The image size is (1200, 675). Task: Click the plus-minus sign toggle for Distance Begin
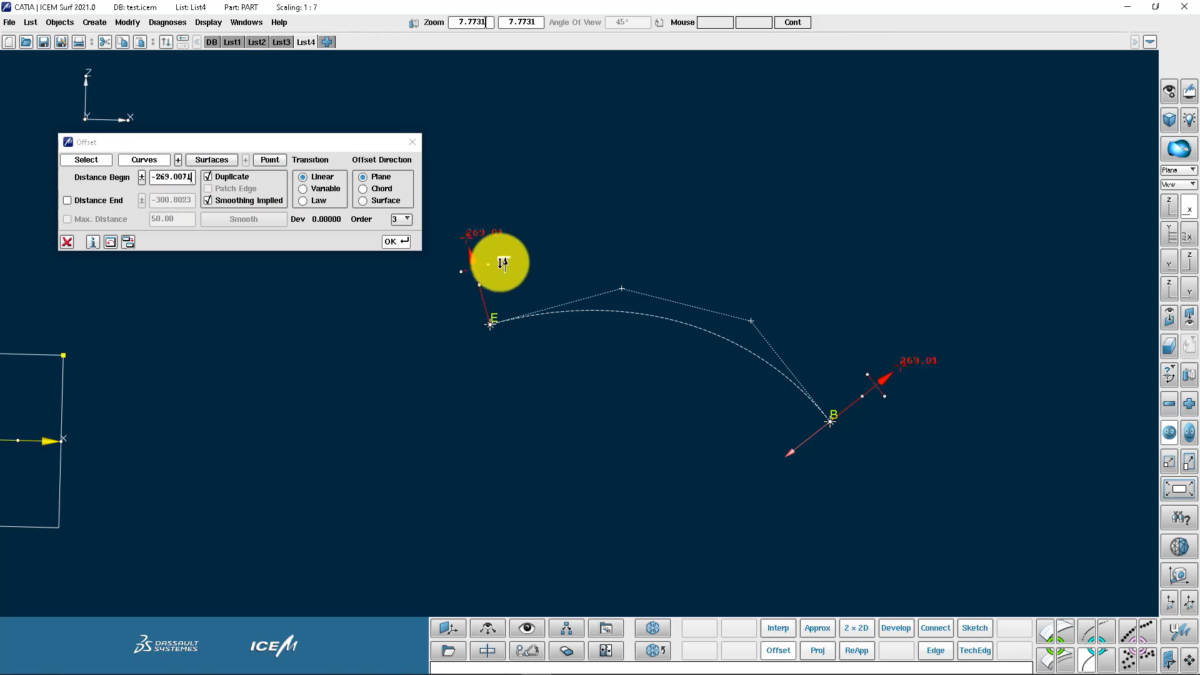click(142, 177)
